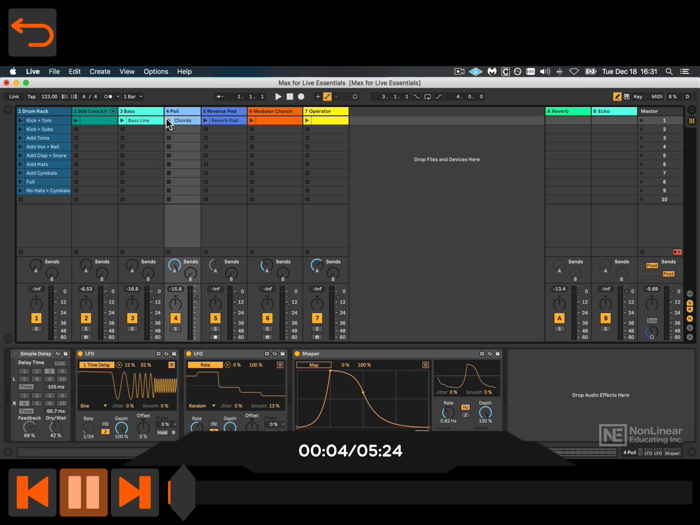Open the Sine waveform dropdown in LFO
The width and height of the screenshot is (700, 525).
point(94,406)
